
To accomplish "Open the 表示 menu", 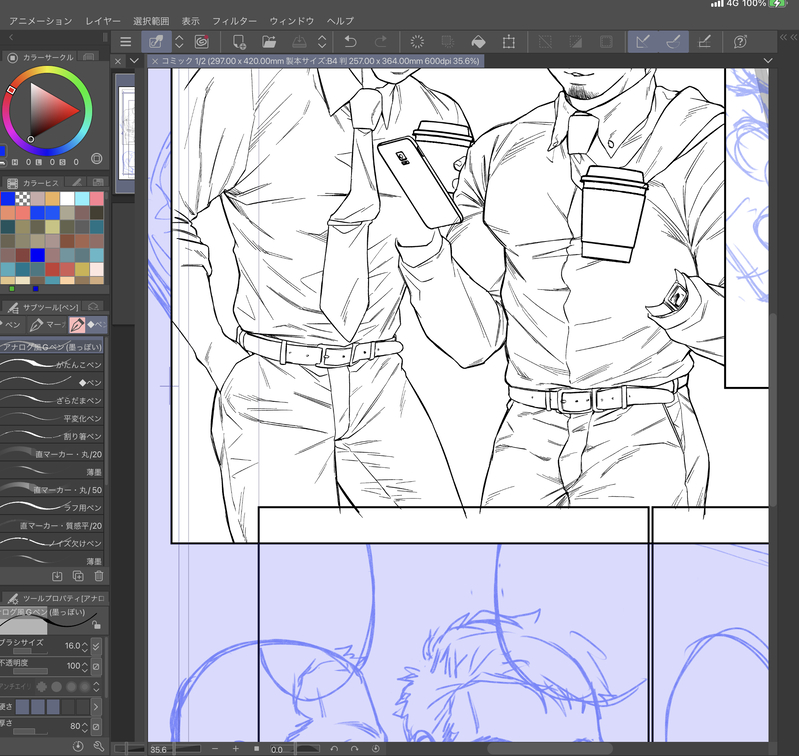I will (x=191, y=21).
